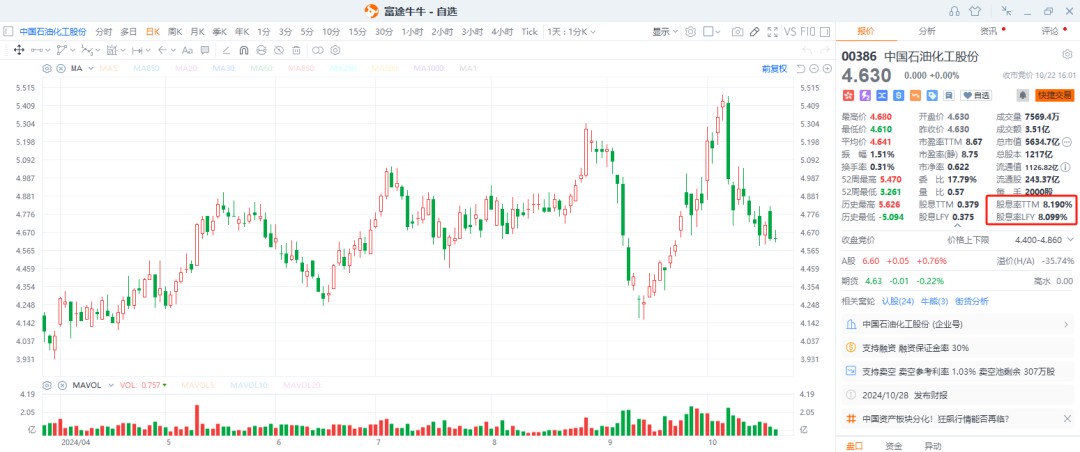Add a text label with Aa tool
This screenshot has height=452, width=1080.
pyautogui.click(x=187, y=50)
